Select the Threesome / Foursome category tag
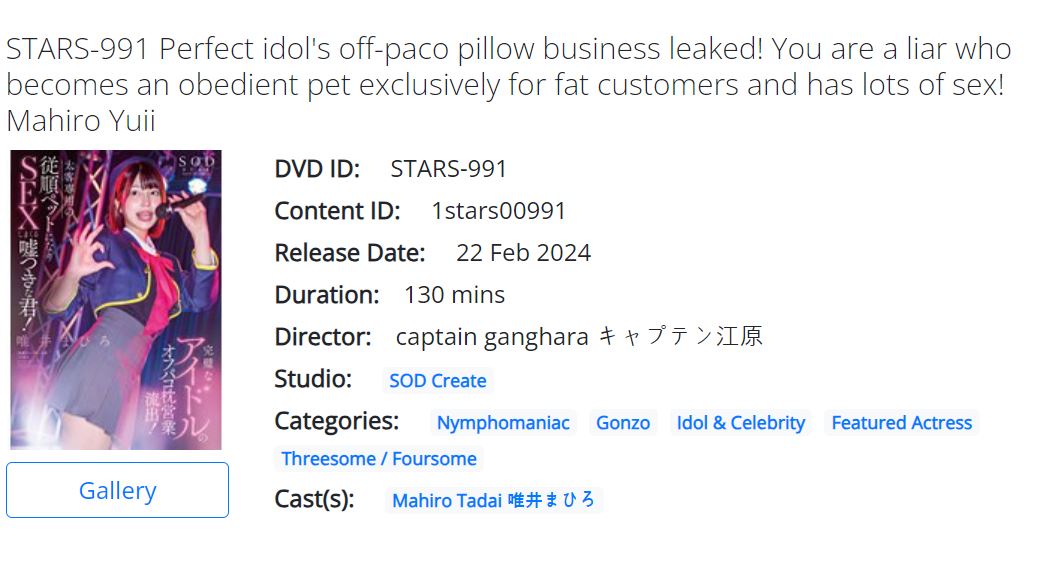 (x=379, y=459)
